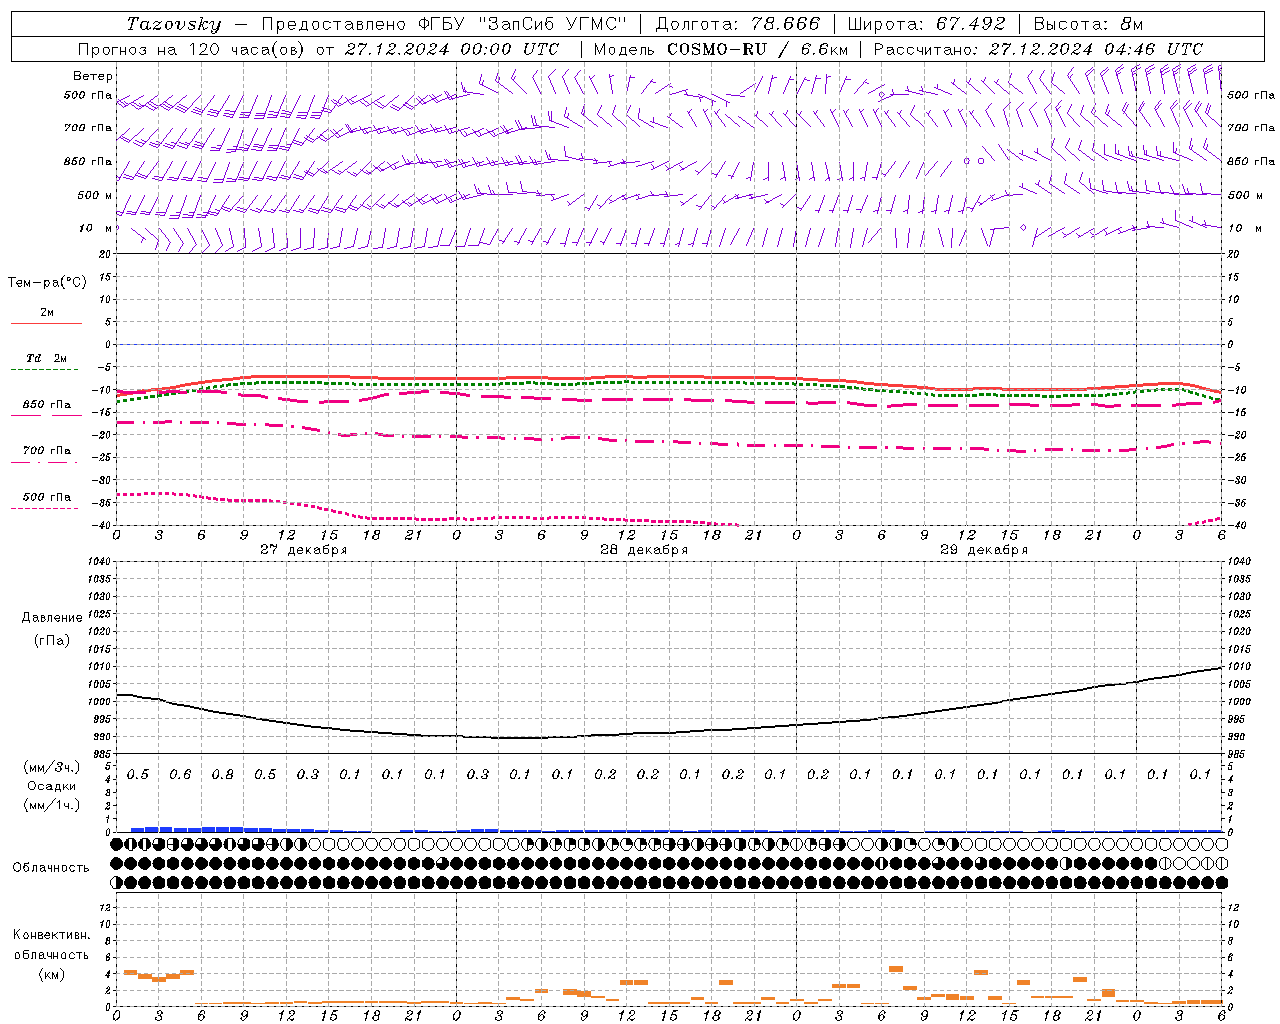Select the 850 гПа temperature legend entry
Viewport: 1280px width, 1024px height.
pos(47,405)
